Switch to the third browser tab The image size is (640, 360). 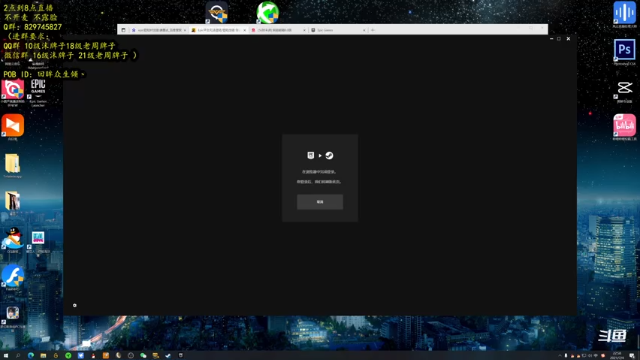click(278, 30)
